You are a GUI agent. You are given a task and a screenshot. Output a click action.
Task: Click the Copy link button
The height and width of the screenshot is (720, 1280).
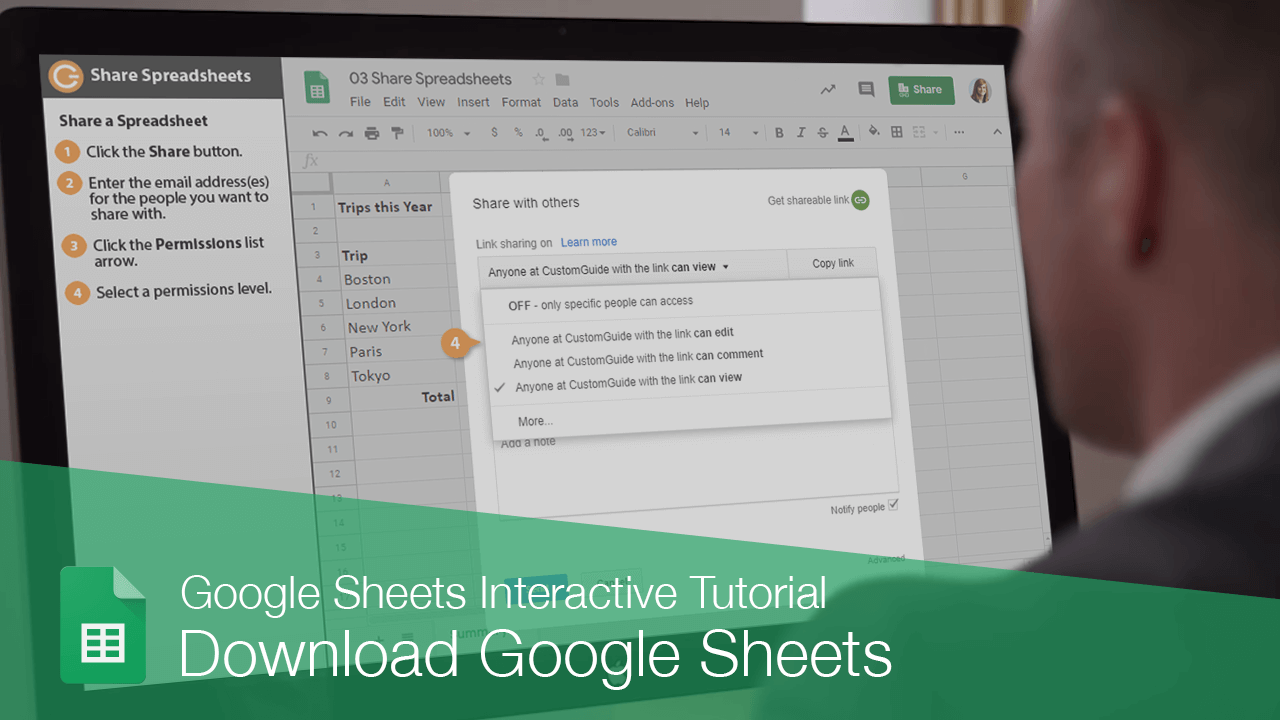coord(832,263)
